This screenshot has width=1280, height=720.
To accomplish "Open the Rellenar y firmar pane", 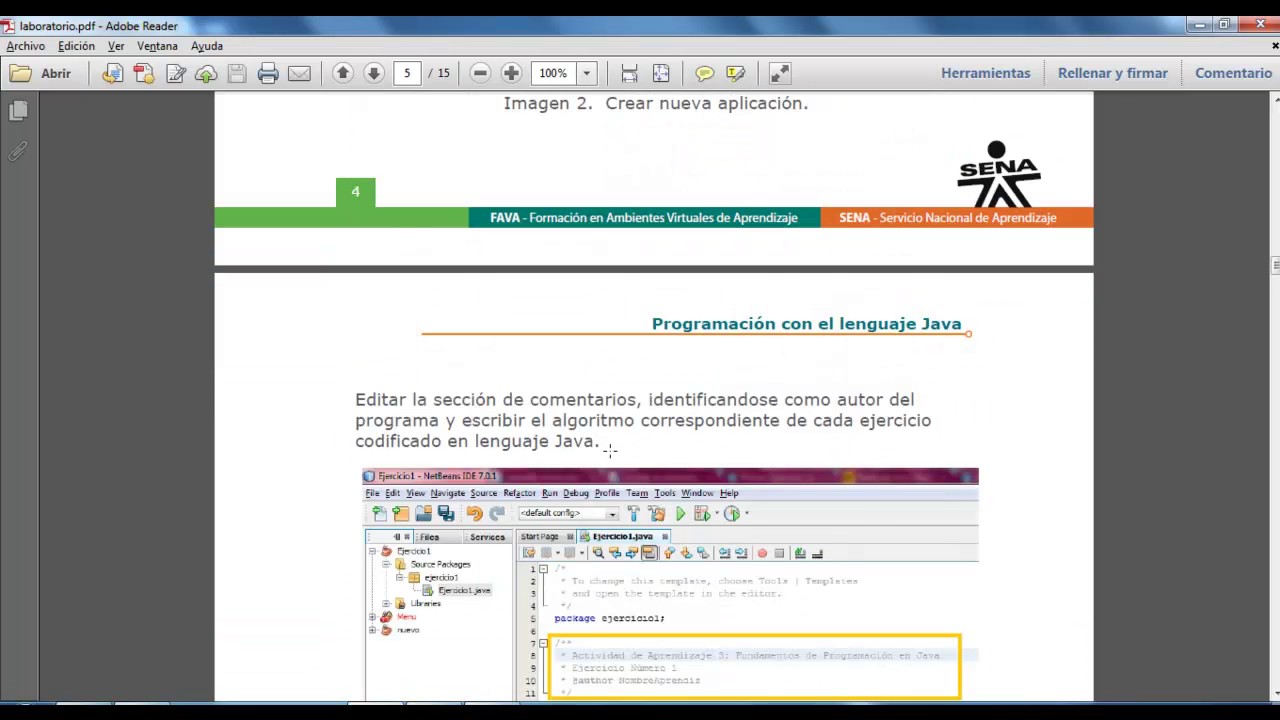I will click(1112, 73).
